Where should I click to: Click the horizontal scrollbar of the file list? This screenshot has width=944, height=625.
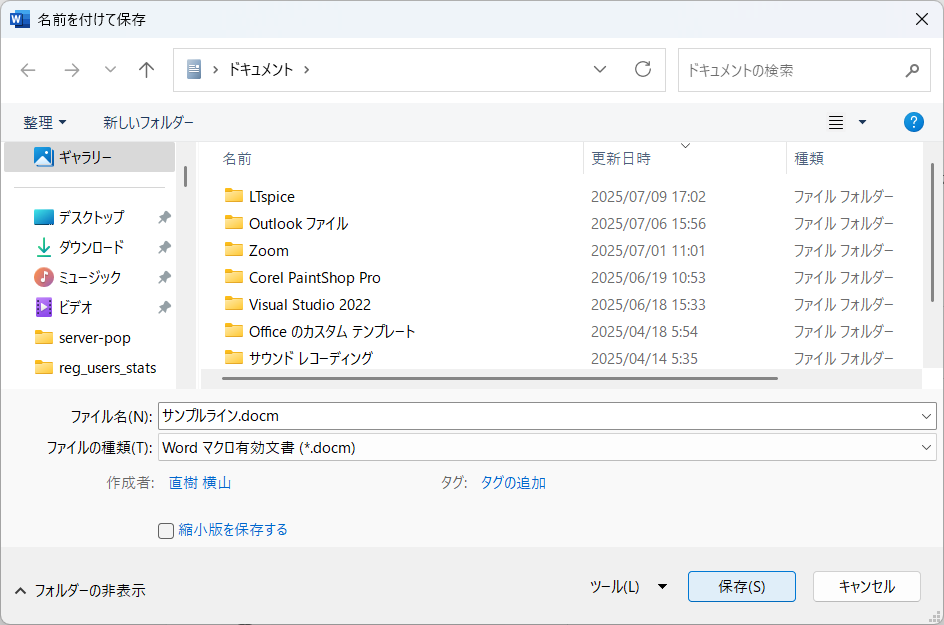500,379
